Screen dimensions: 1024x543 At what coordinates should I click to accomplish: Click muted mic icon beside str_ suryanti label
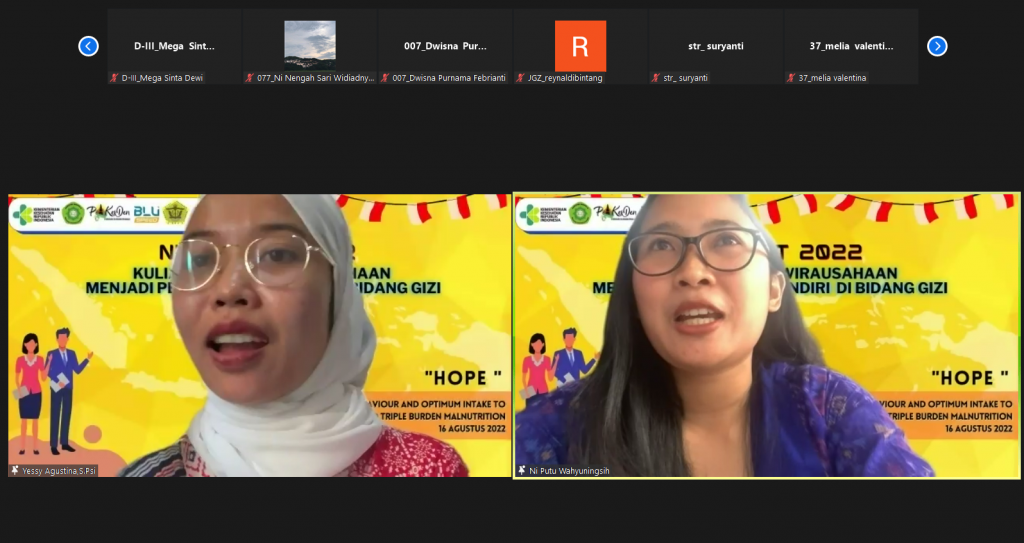656,78
